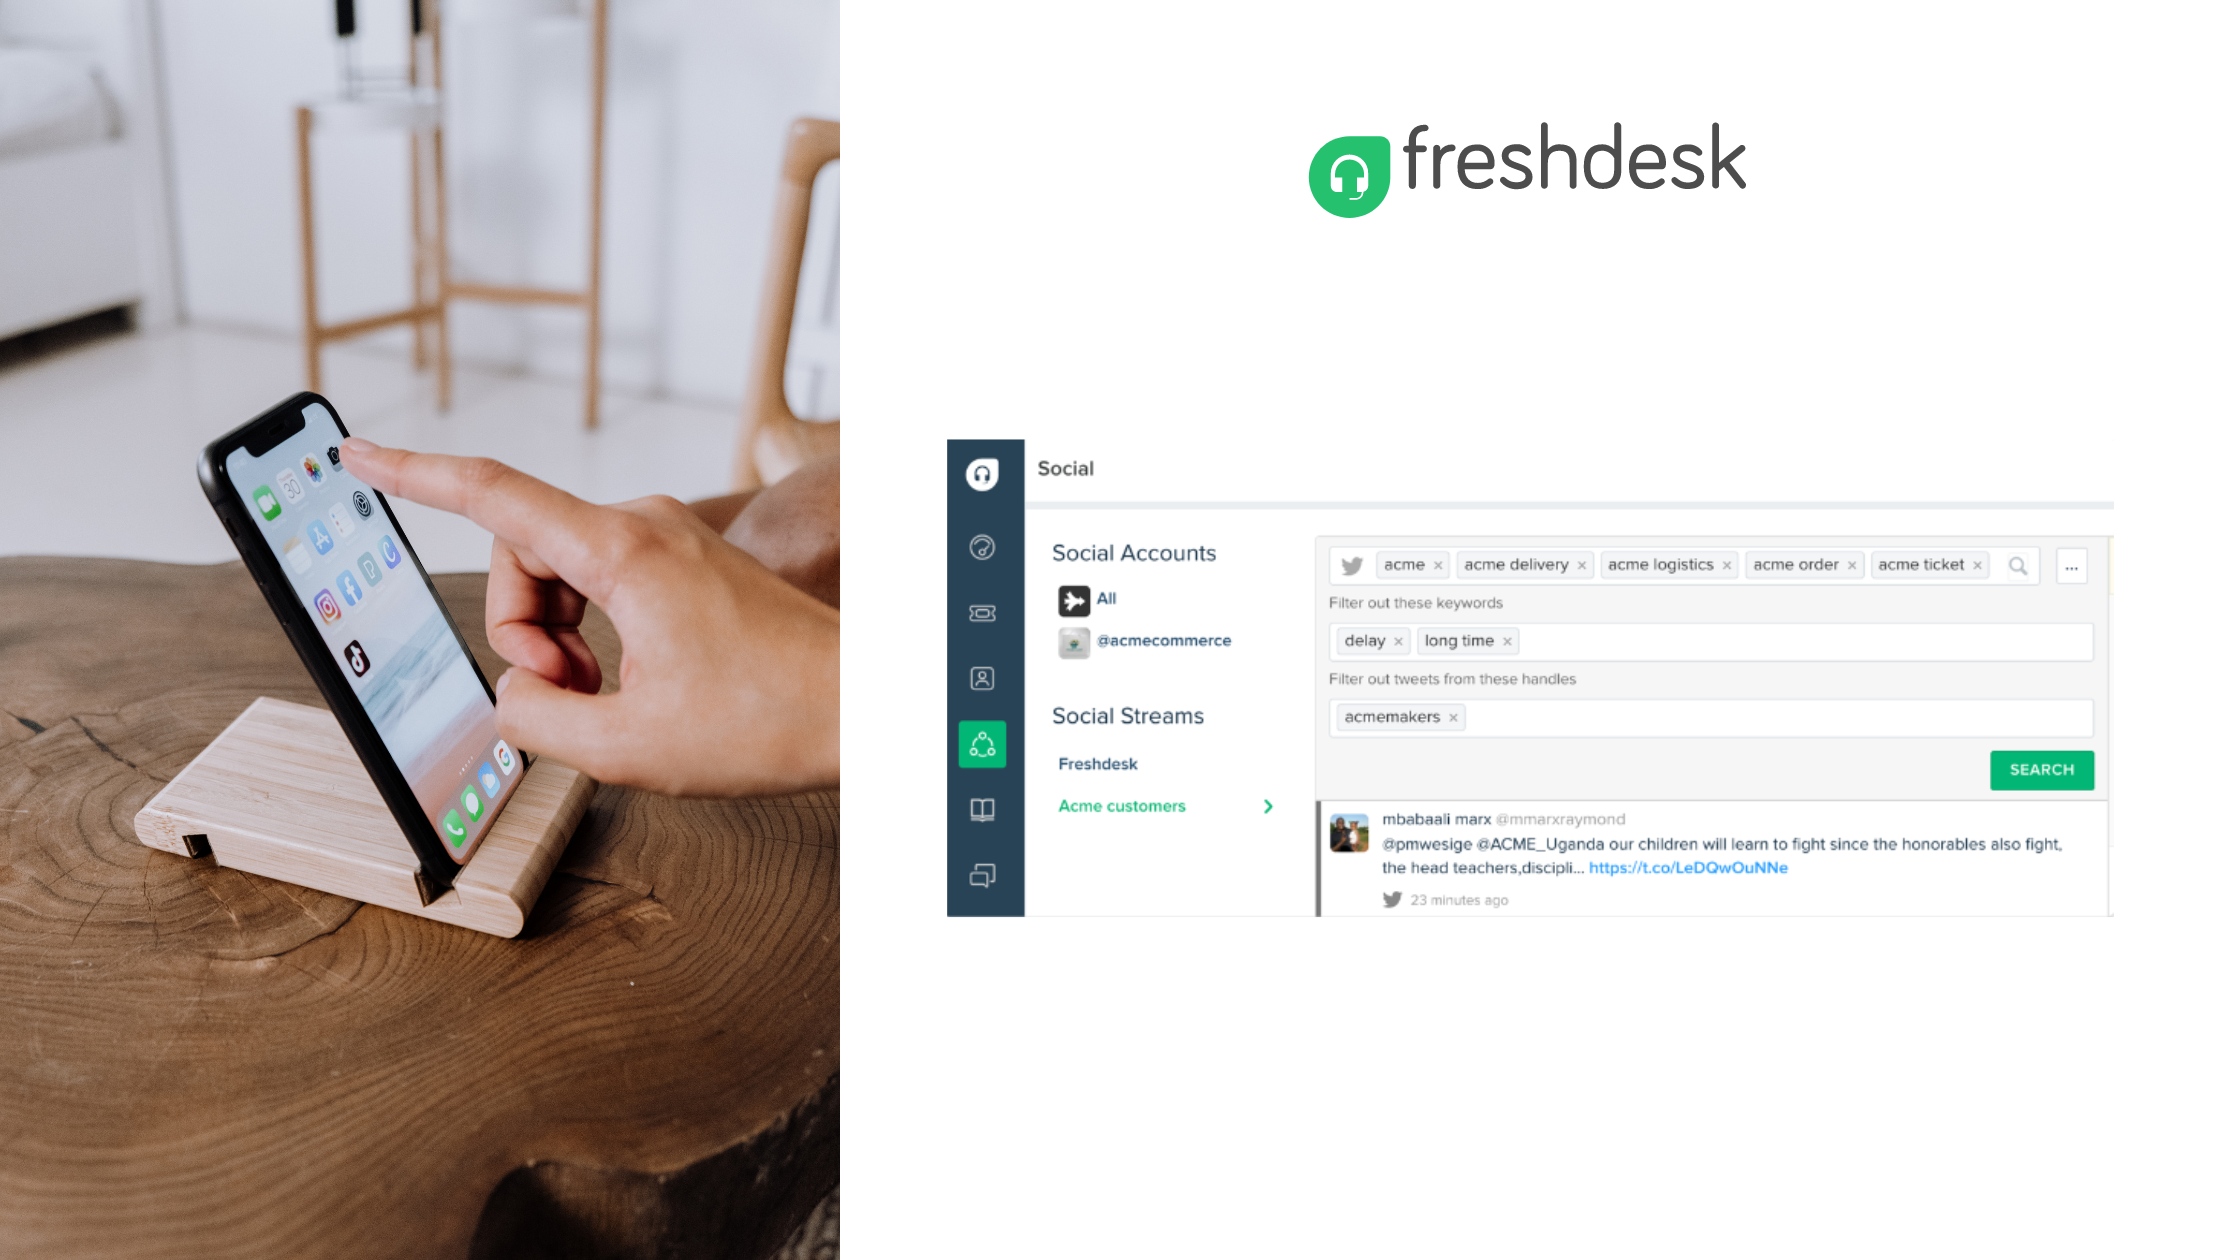Remove the 'acmemakers' handle filter tag

(1451, 715)
